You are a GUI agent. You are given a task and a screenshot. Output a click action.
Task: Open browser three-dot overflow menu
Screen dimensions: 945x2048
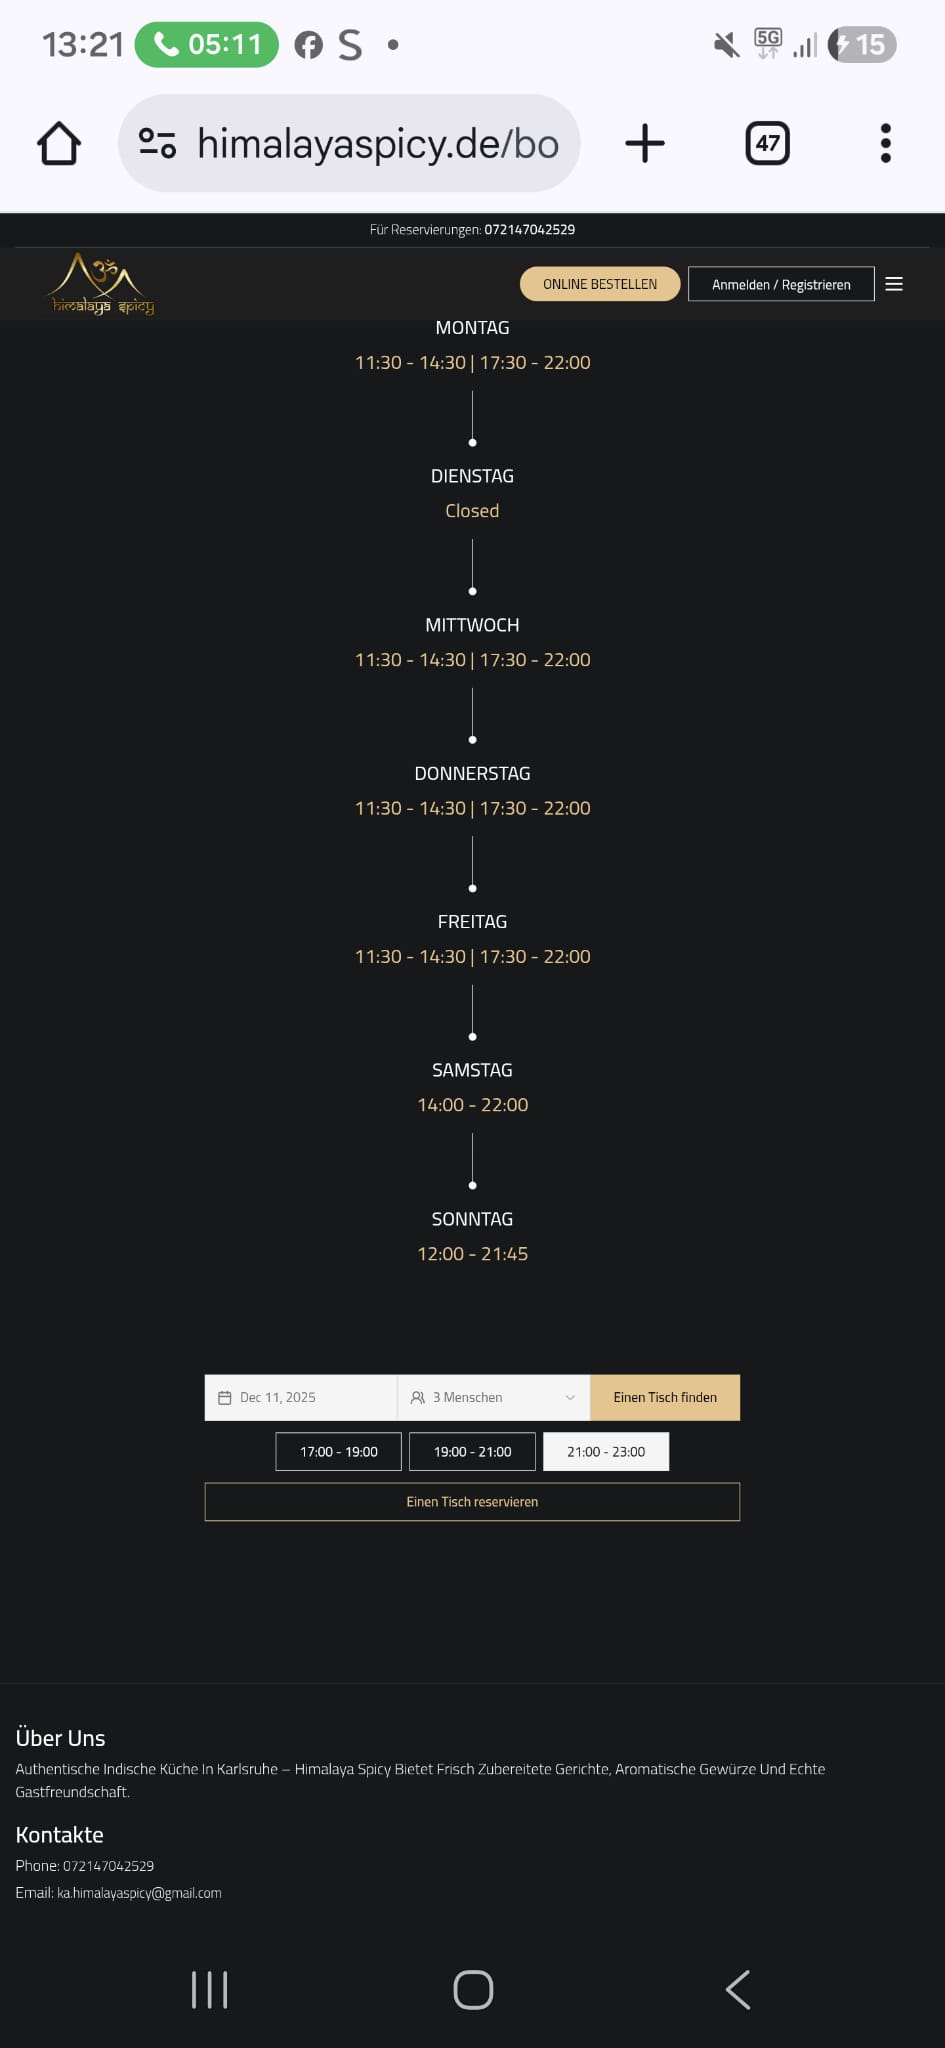885,144
